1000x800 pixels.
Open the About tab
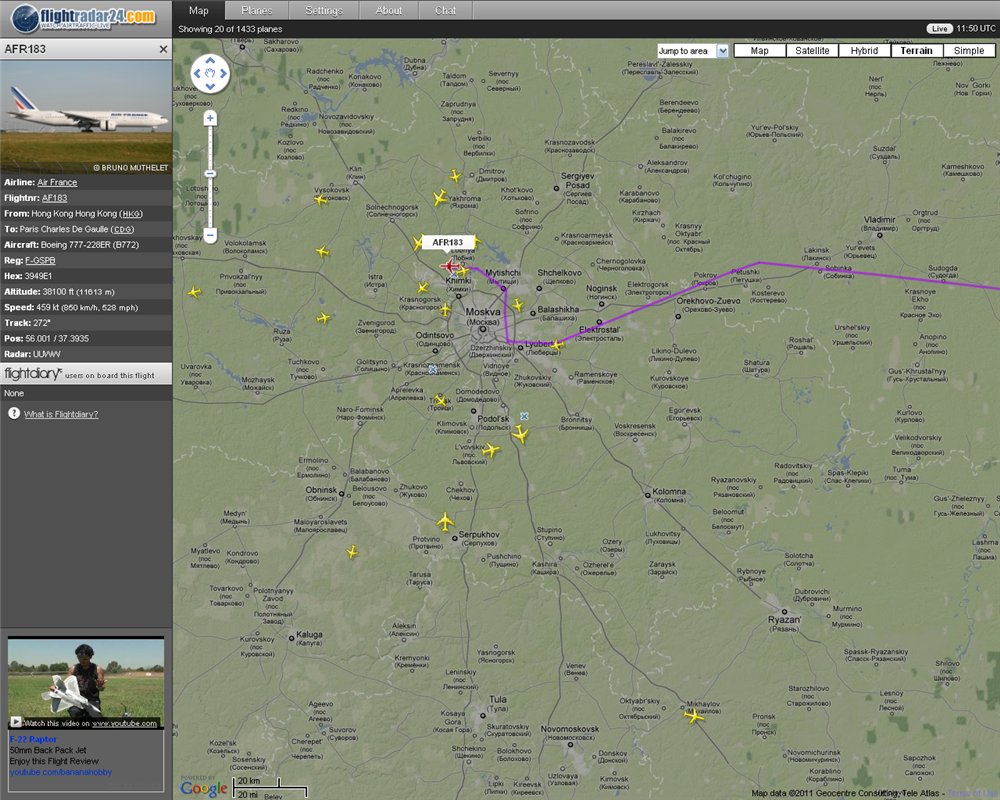[389, 10]
